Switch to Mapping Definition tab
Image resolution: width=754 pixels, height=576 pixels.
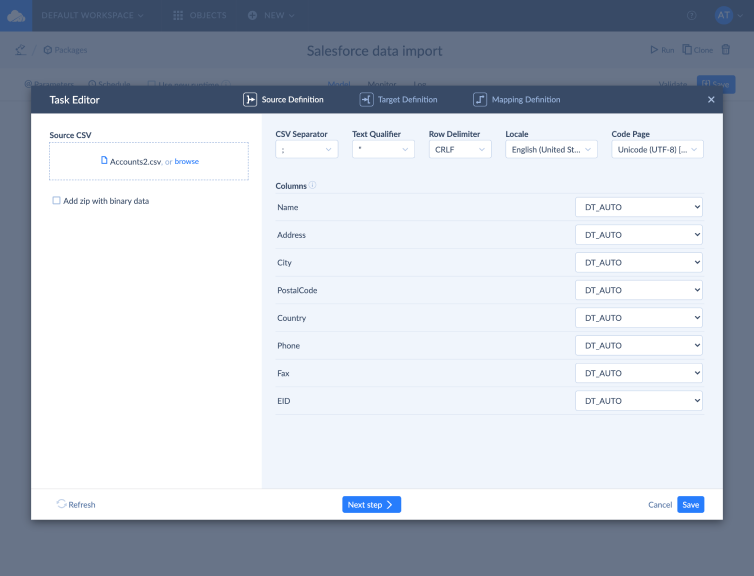pos(517,100)
